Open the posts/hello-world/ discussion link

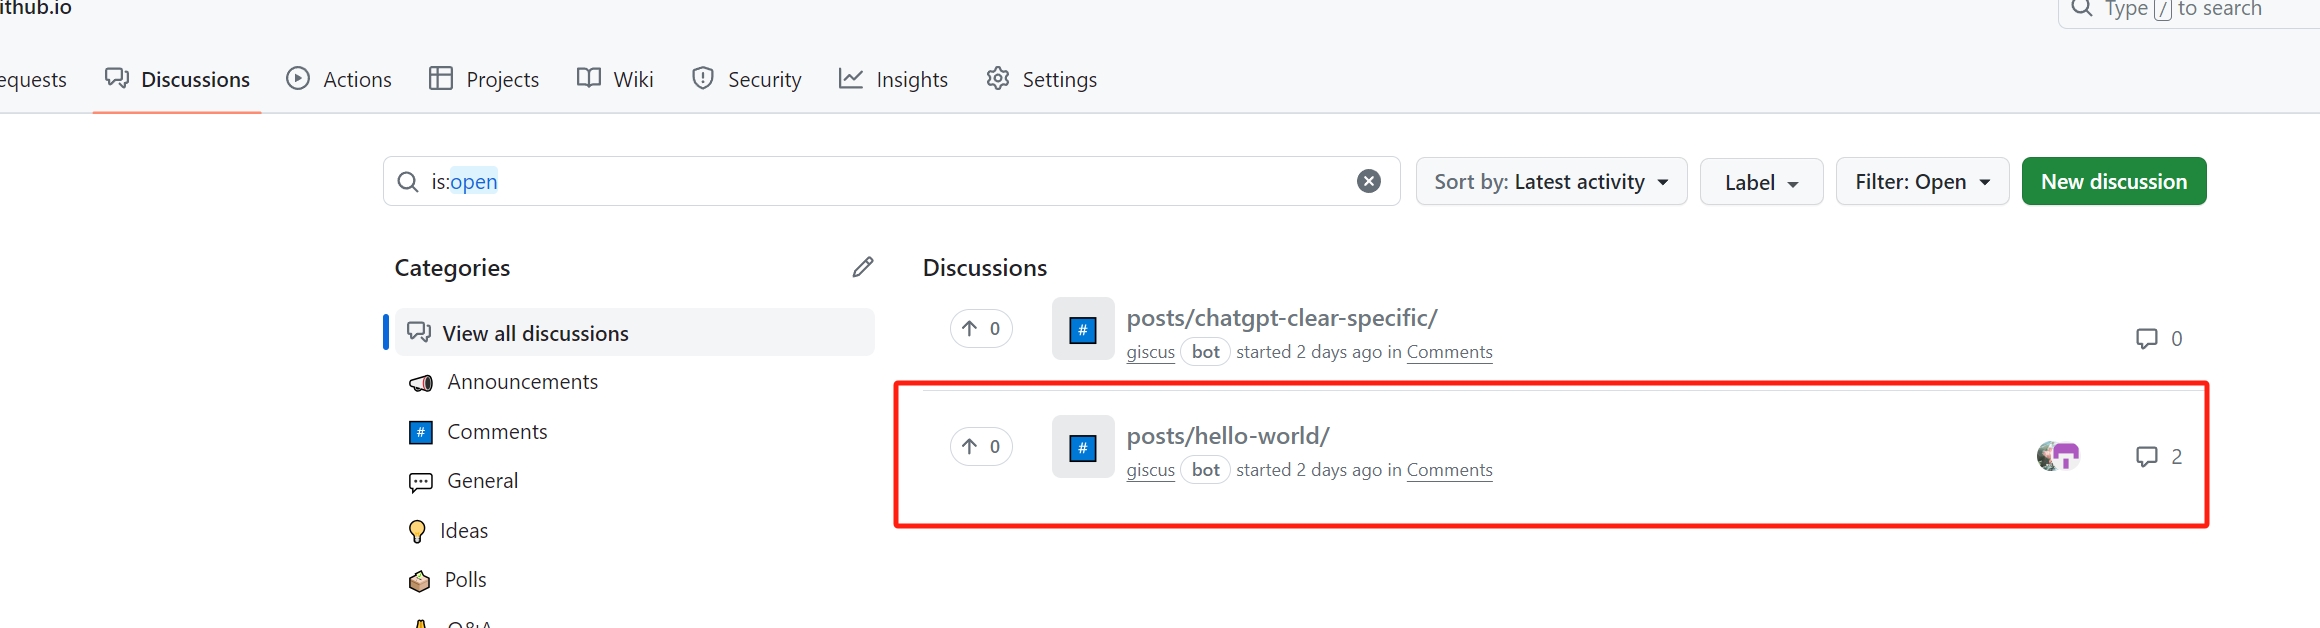[1228, 436]
